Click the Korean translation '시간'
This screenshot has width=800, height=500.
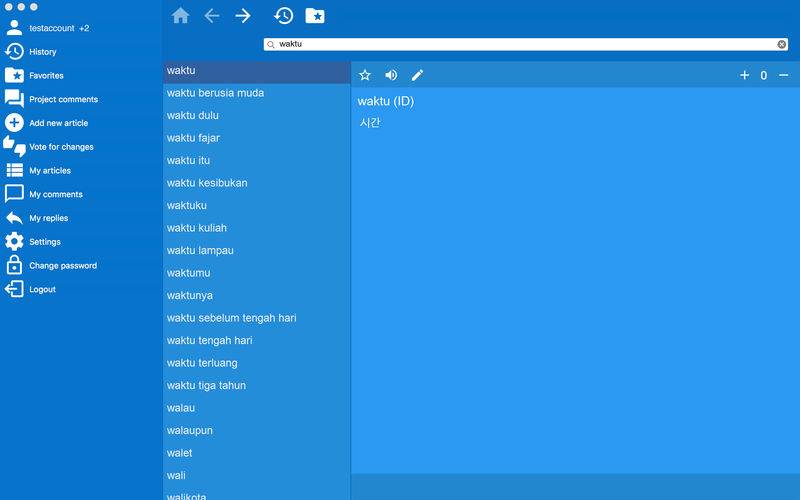tap(369, 122)
